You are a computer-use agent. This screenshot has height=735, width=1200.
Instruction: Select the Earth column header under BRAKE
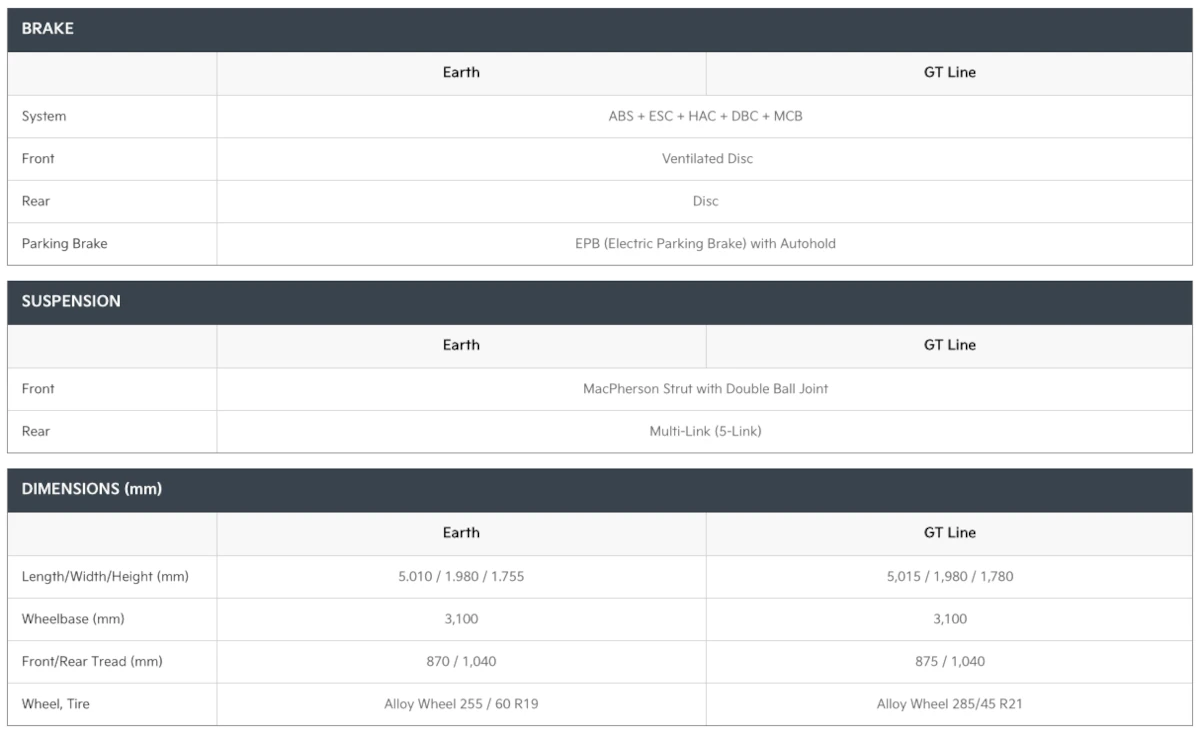tap(461, 73)
